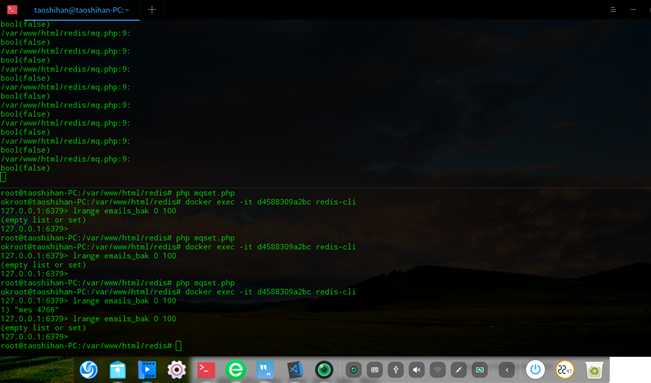Open the power shutdown button in dock
The width and height of the screenshot is (651, 383).
[x=535, y=369]
